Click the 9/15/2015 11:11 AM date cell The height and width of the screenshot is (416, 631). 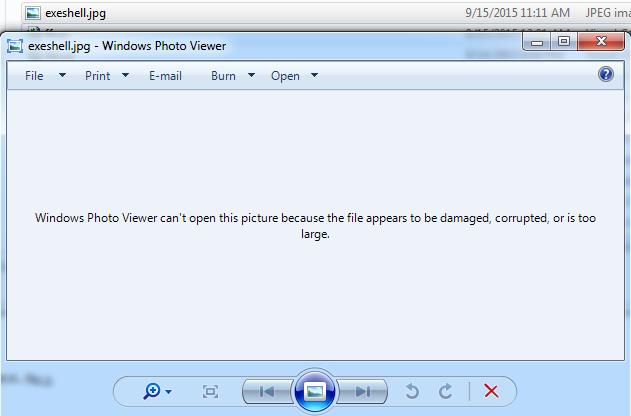(x=518, y=13)
